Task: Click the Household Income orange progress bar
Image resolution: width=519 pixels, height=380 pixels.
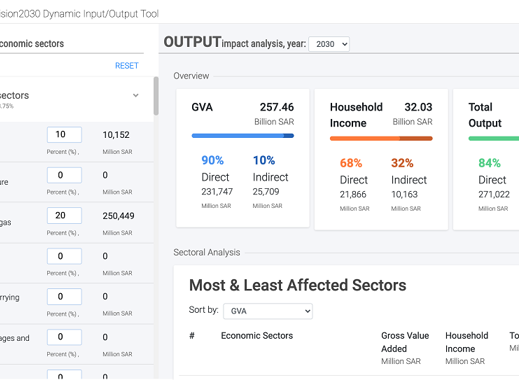Action: [381, 138]
